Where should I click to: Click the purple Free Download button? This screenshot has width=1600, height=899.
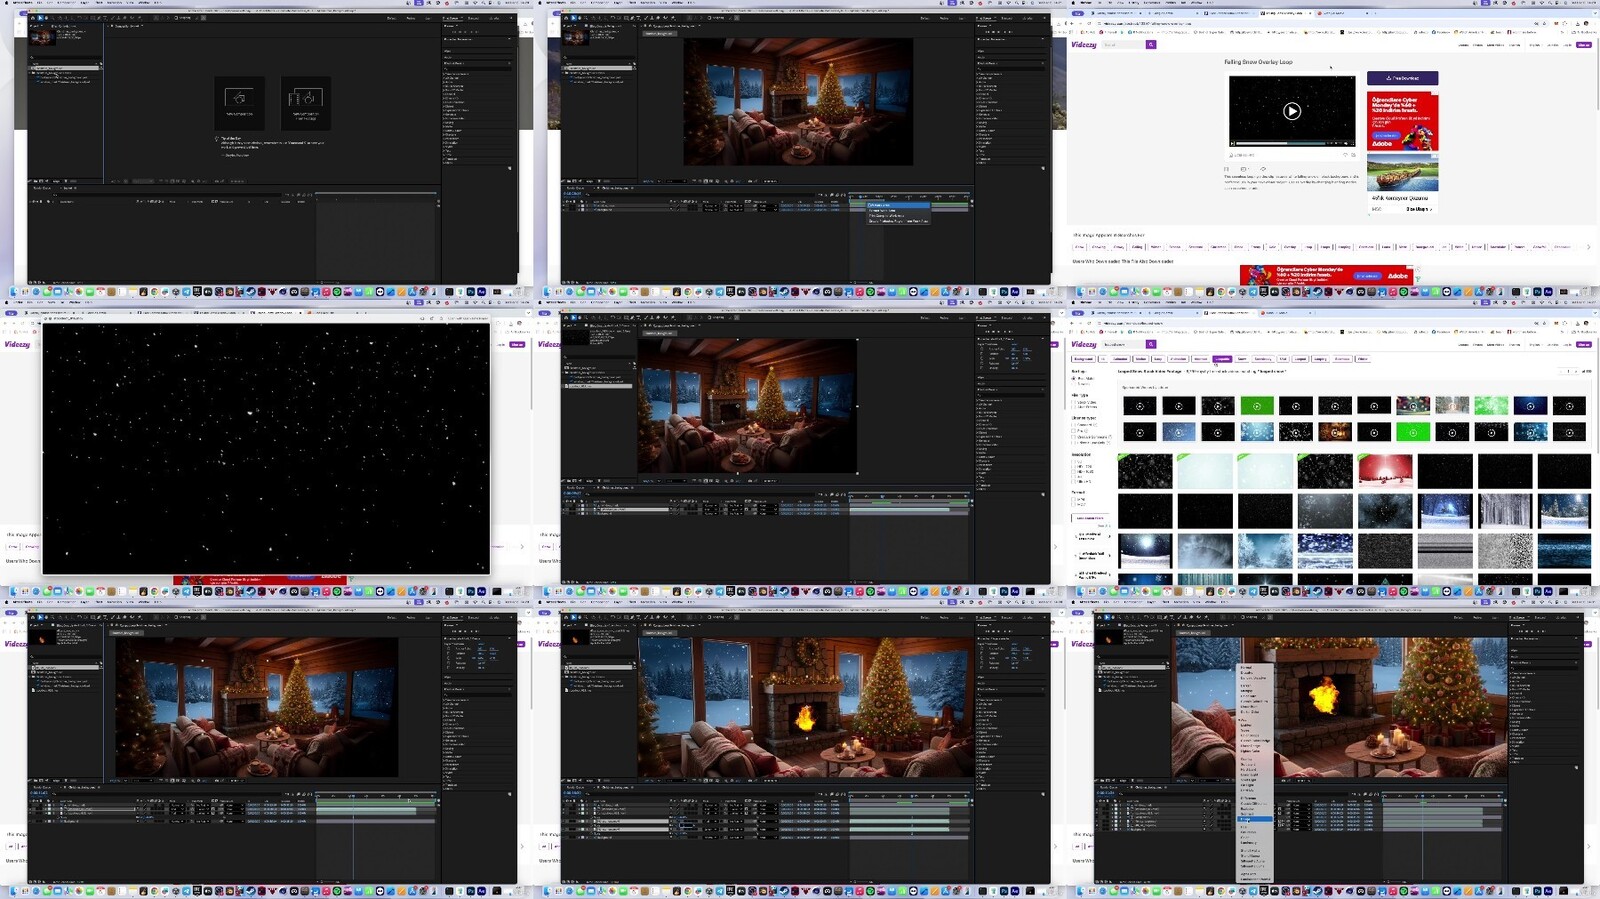(1402, 78)
